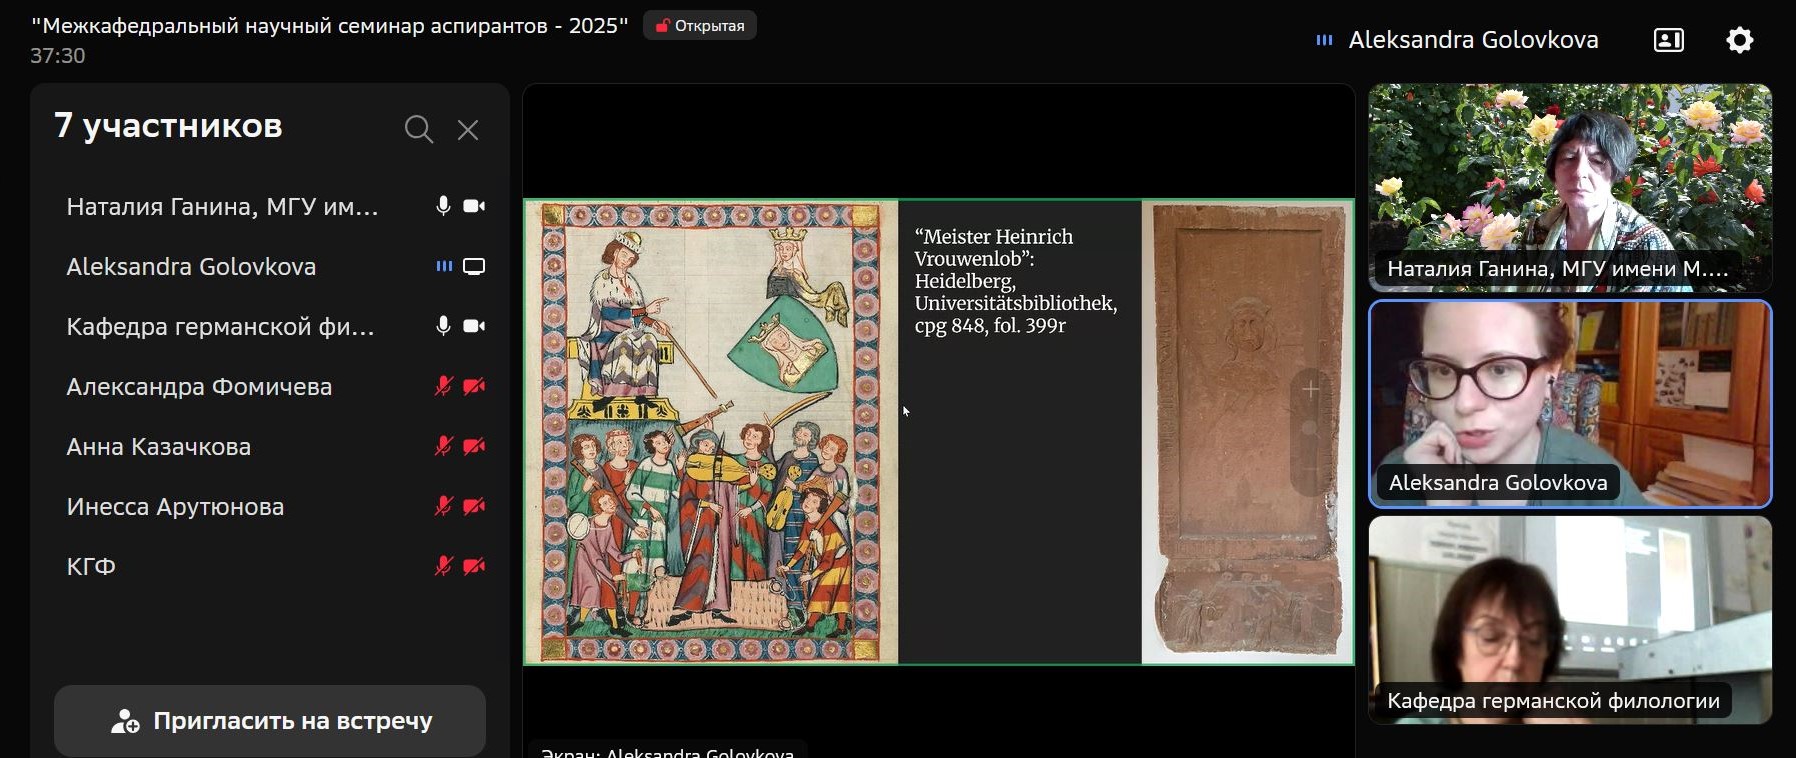Click the 'Meister Heinrich Vrouwenlob' caption text
1796x758 pixels.
(1015, 281)
